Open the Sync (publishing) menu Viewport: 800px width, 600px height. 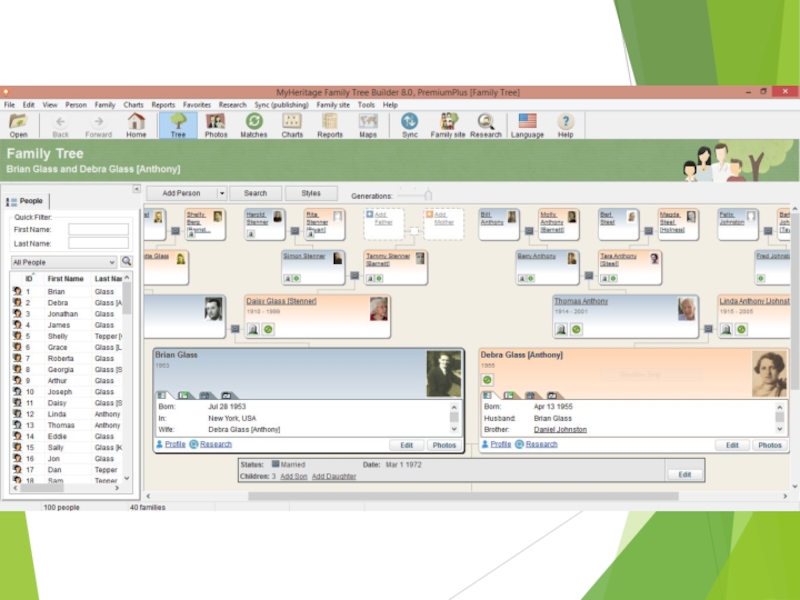[281, 105]
